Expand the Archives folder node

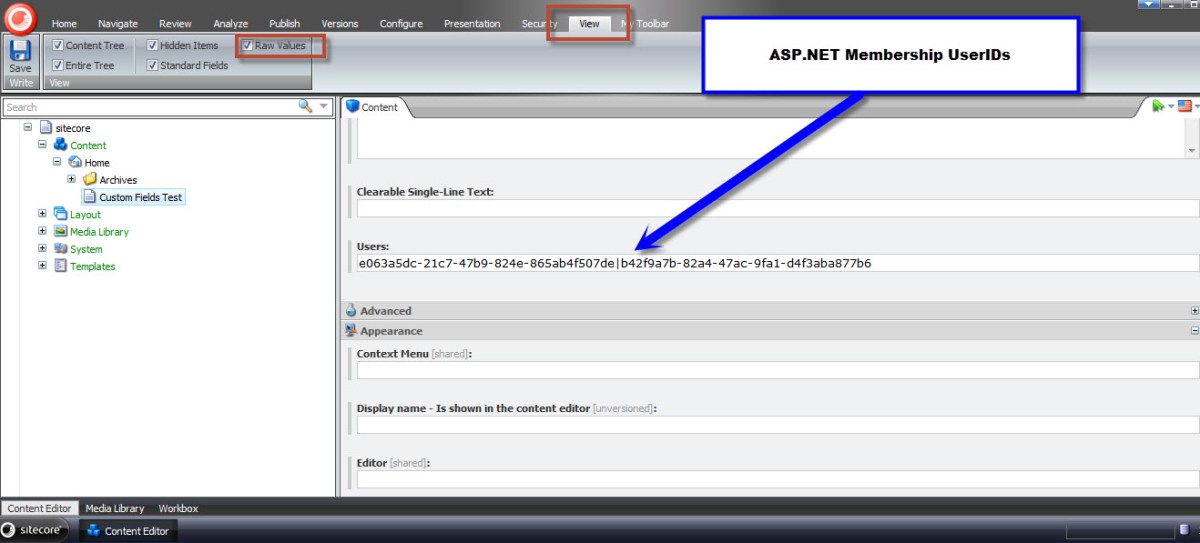tap(72, 179)
